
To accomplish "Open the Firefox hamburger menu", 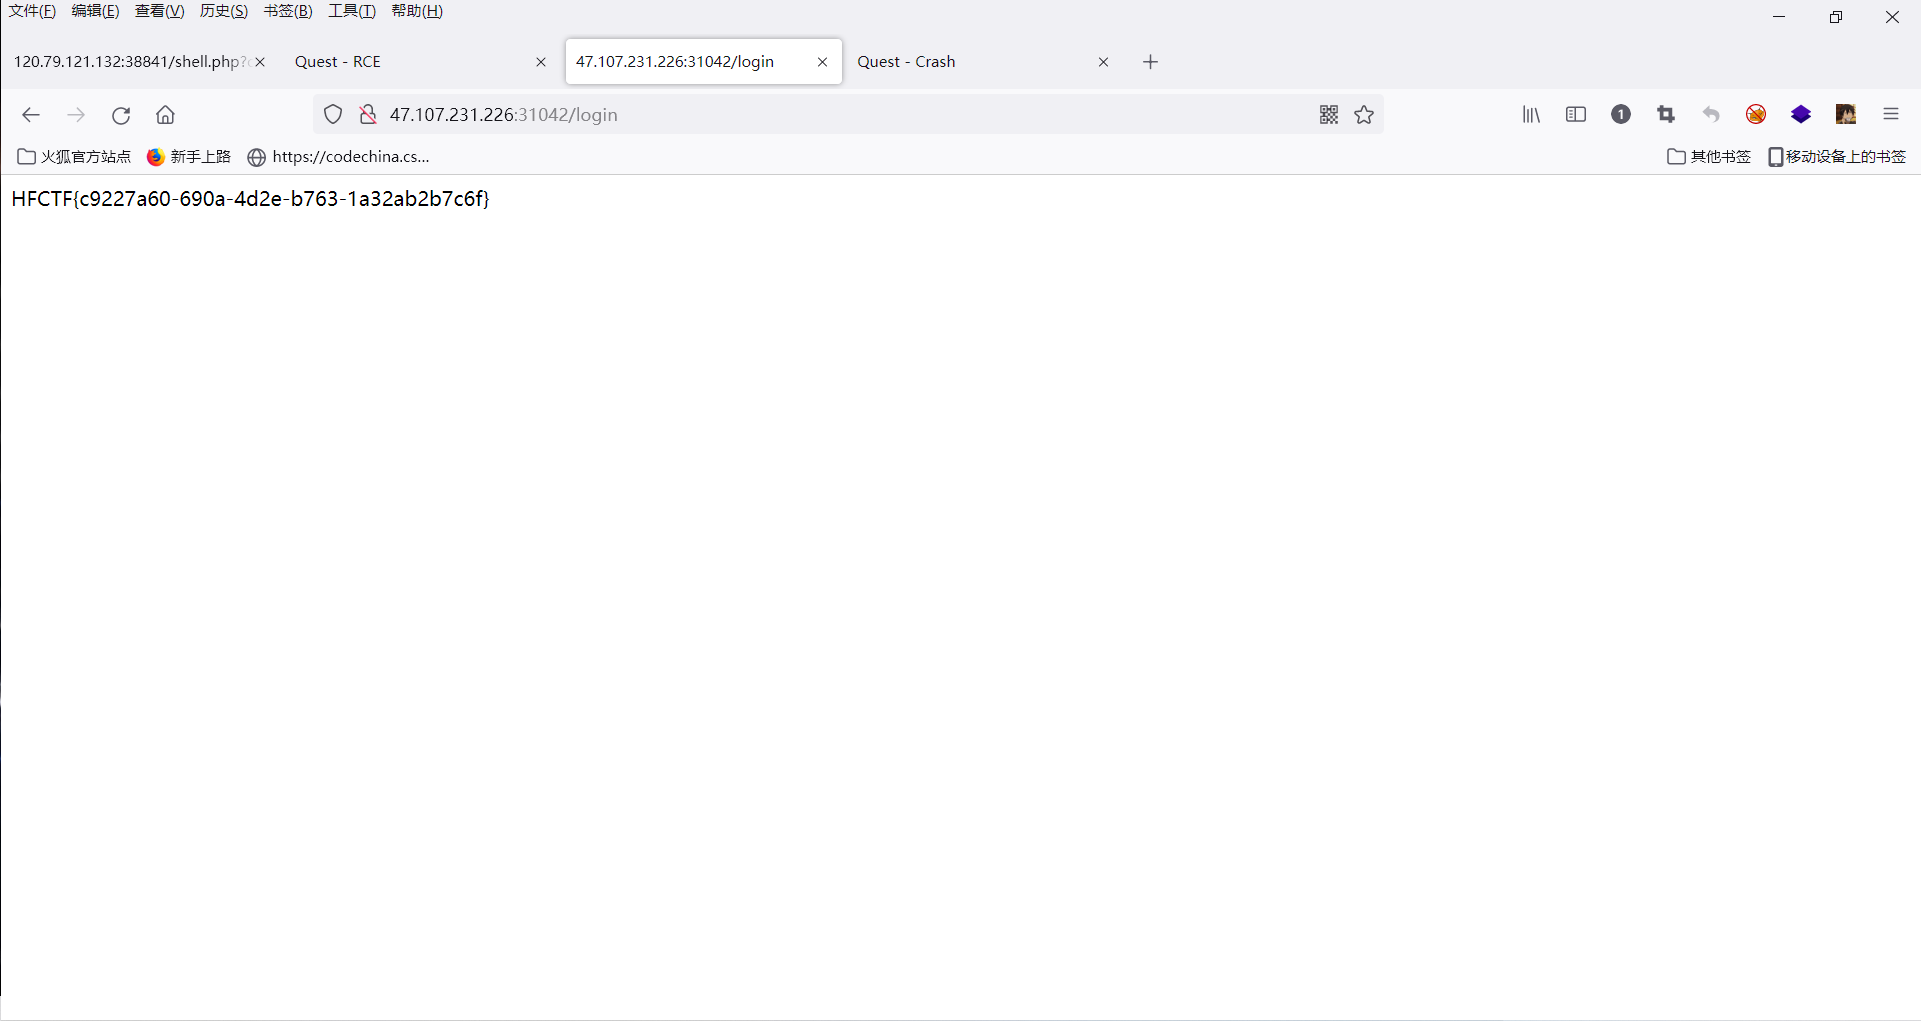I will click(x=1891, y=115).
